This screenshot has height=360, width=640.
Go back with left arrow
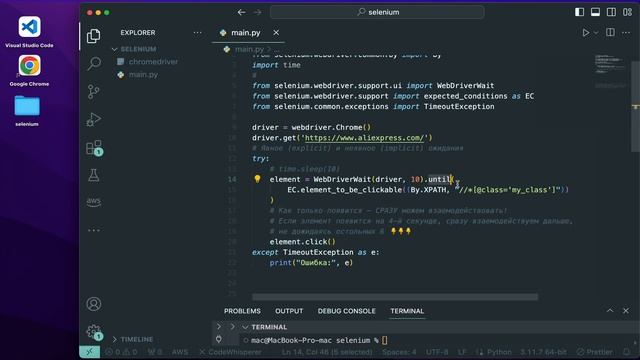pos(242,12)
